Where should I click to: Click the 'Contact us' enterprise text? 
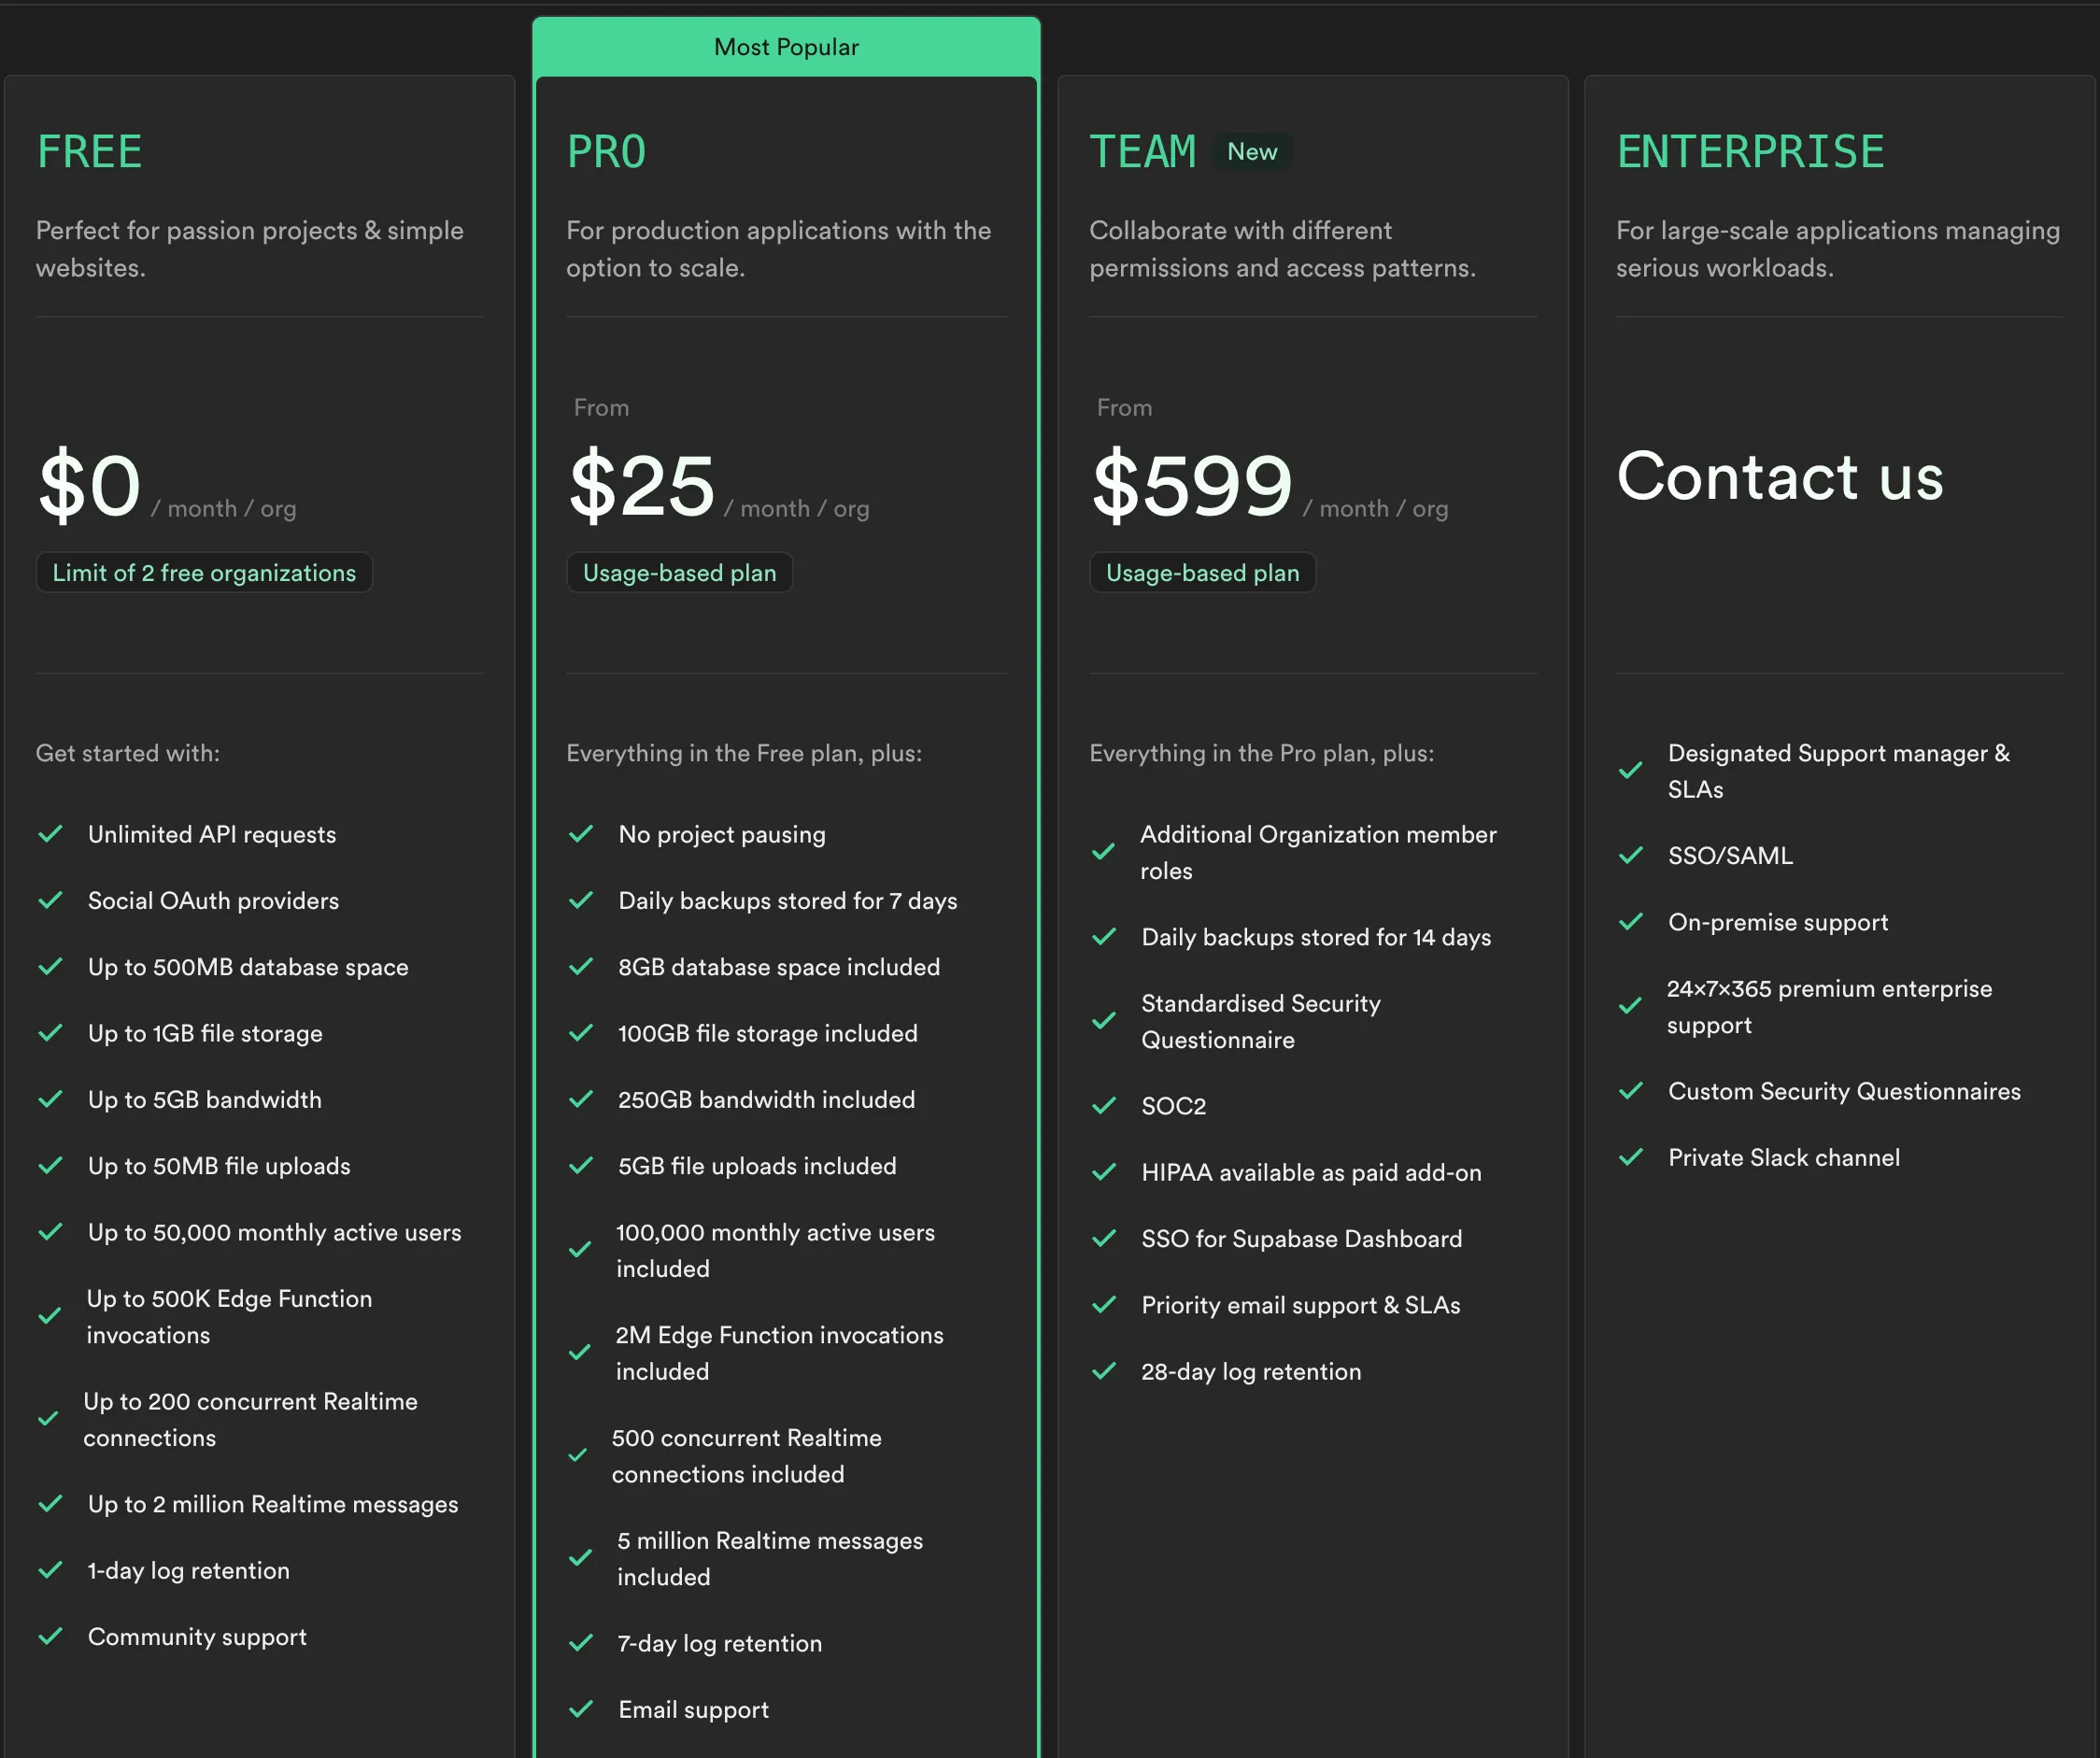[1780, 476]
